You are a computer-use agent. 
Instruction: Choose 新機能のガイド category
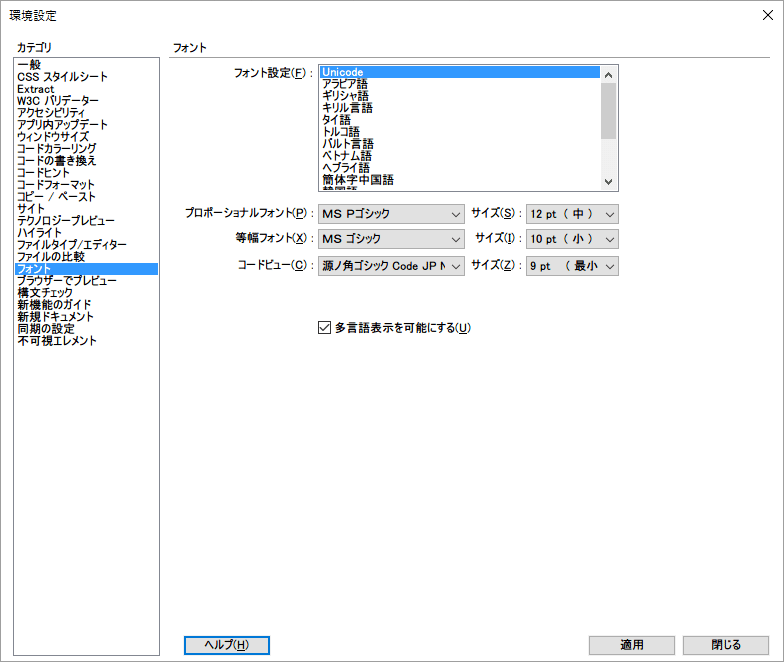86,304
